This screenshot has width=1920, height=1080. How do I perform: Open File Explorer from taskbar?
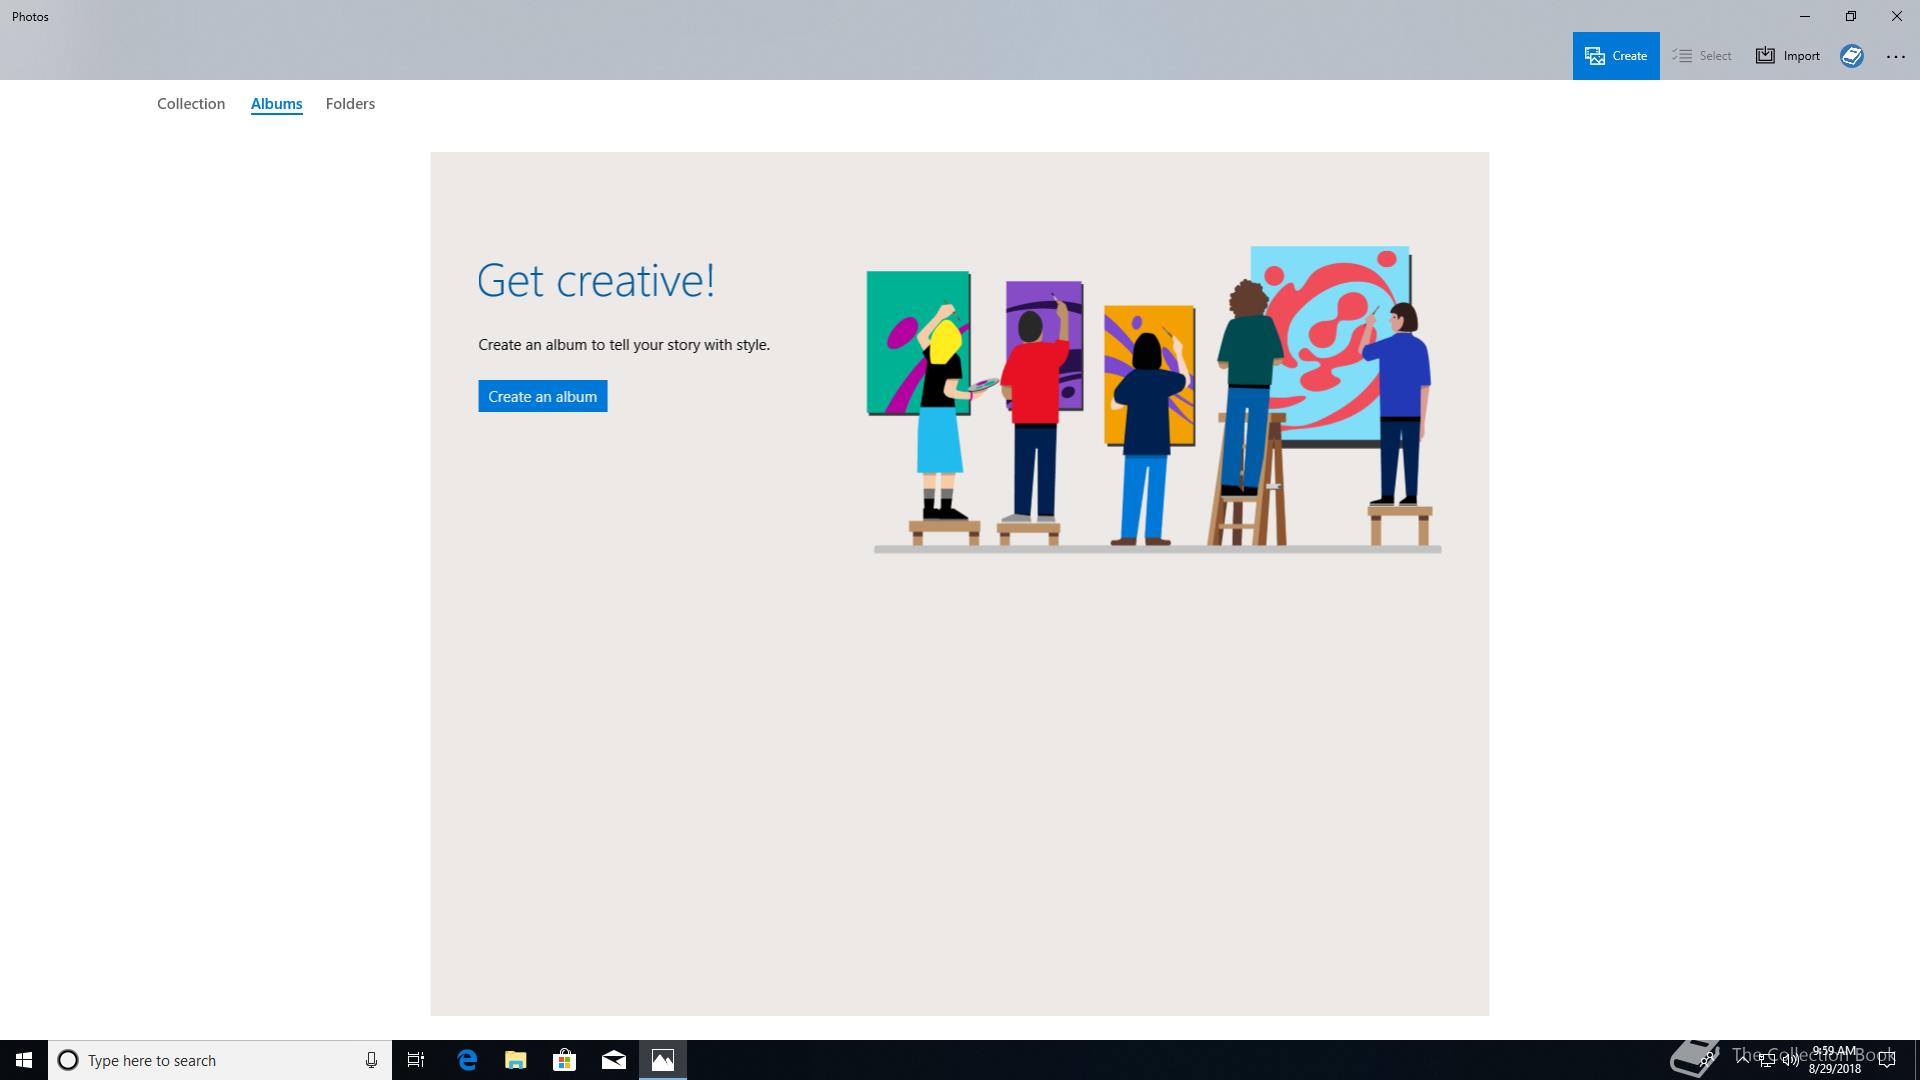click(x=516, y=1060)
